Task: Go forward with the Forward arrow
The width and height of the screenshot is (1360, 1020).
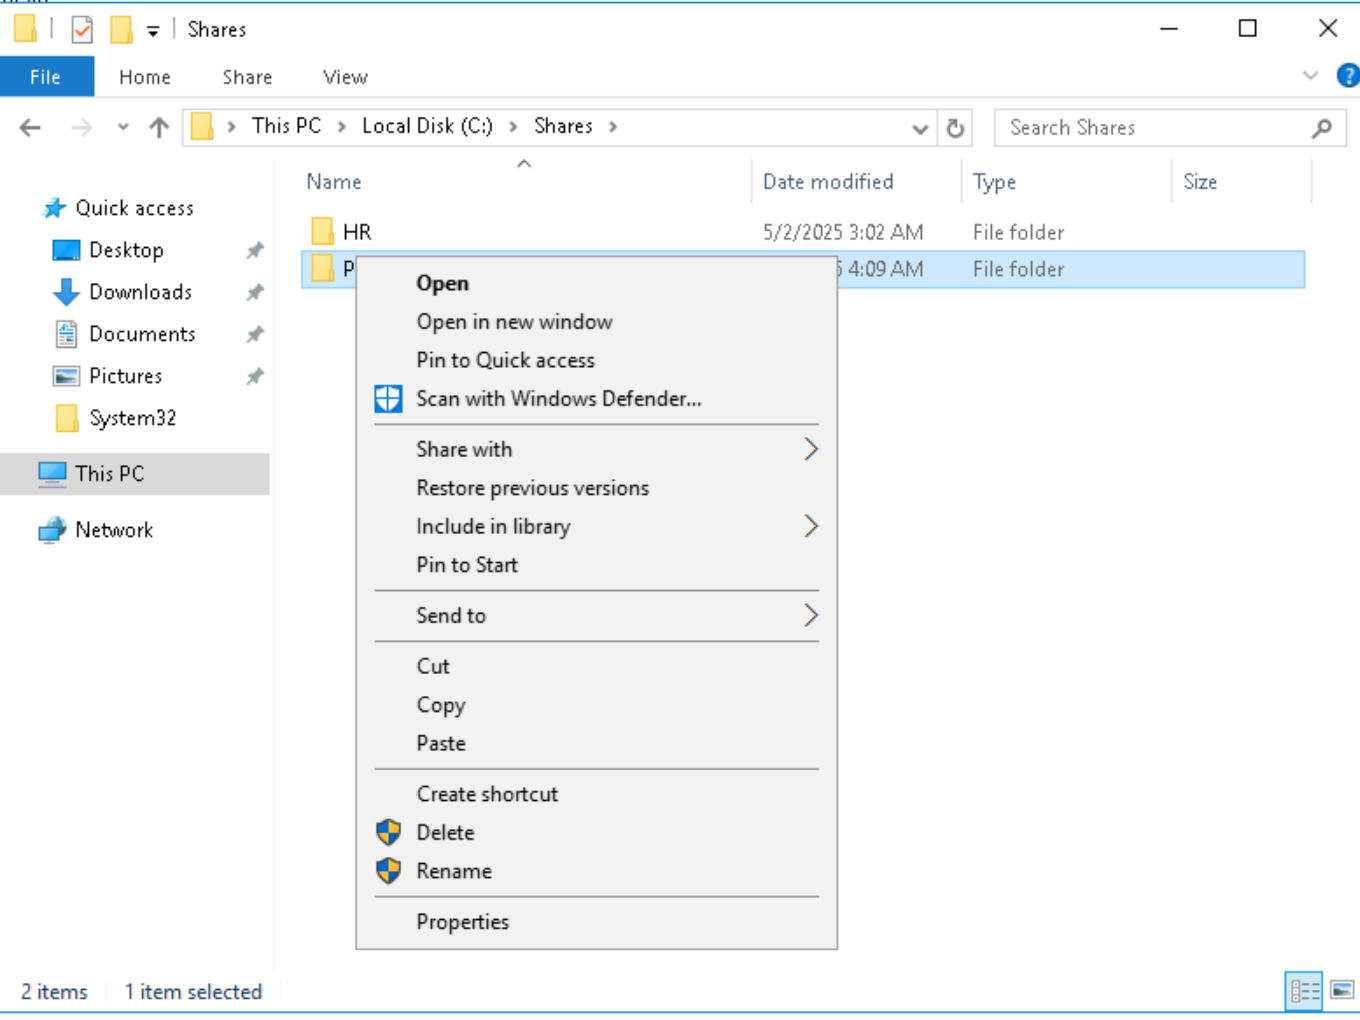Action: coord(82,127)
